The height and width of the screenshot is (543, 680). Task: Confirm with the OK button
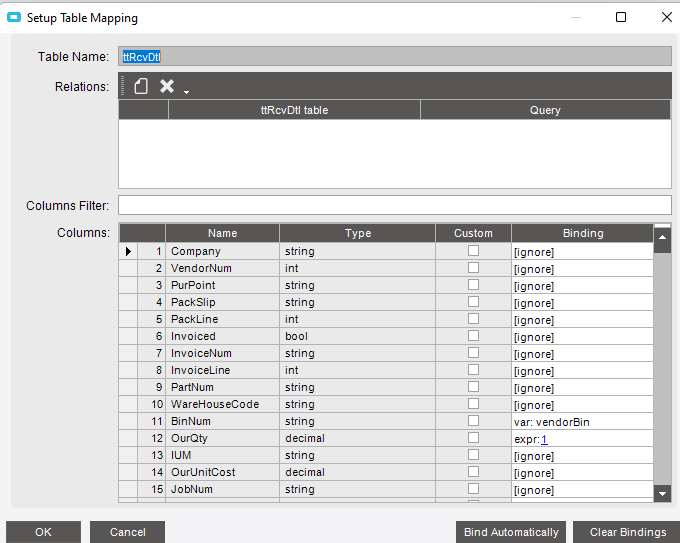click(43, 532)
